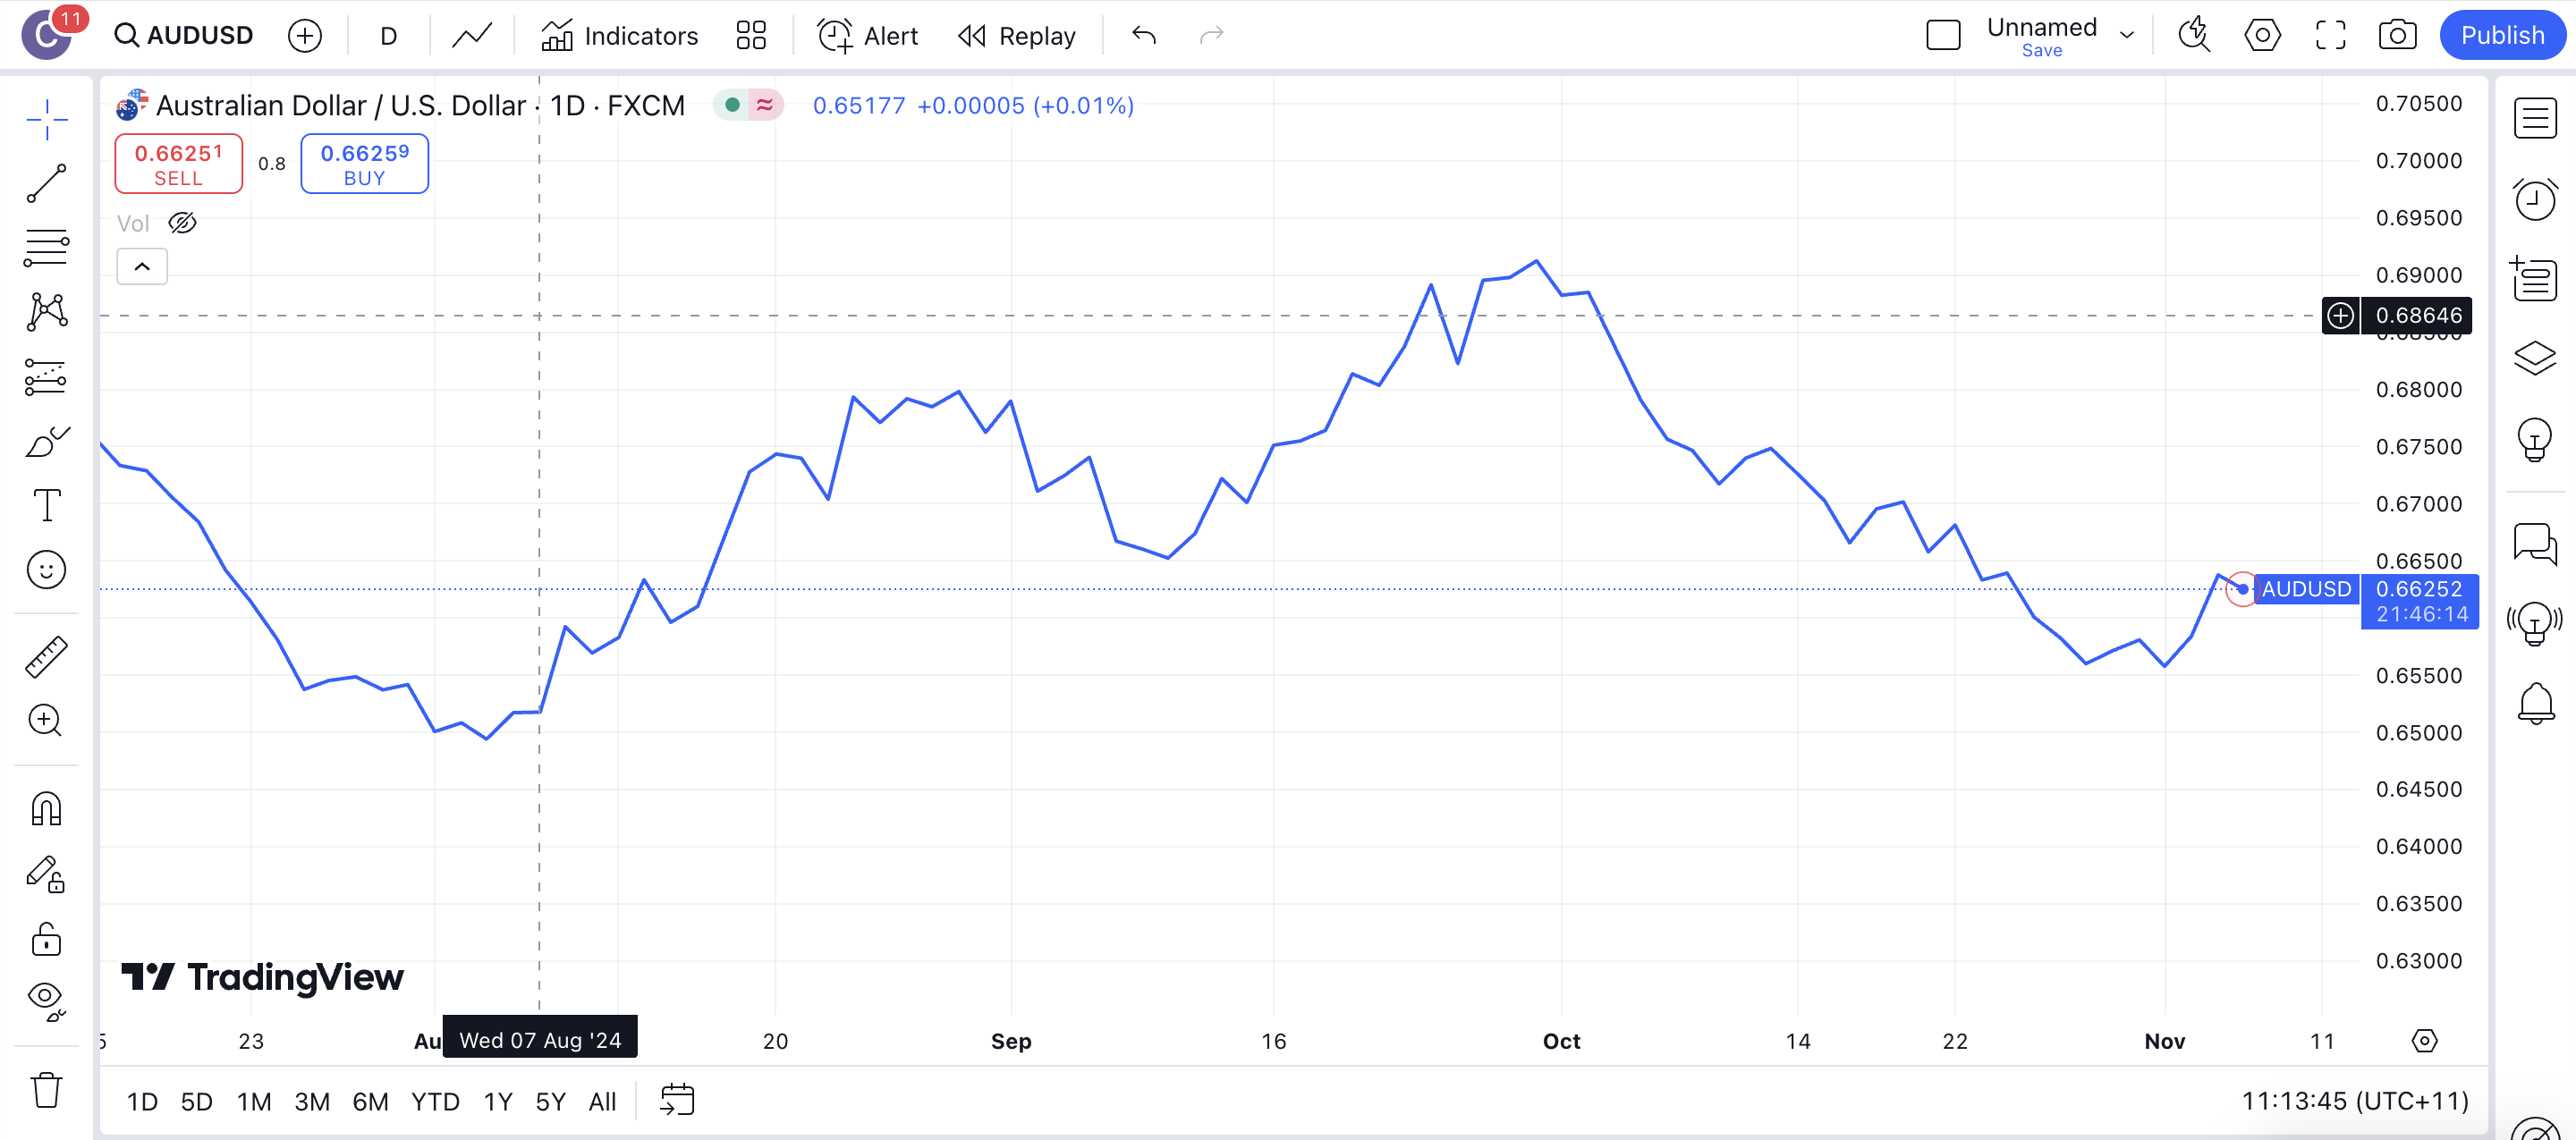Pick the Ruler measure tool
The width and height of the screenshot is (2576, 1140).
pos(46,657)
